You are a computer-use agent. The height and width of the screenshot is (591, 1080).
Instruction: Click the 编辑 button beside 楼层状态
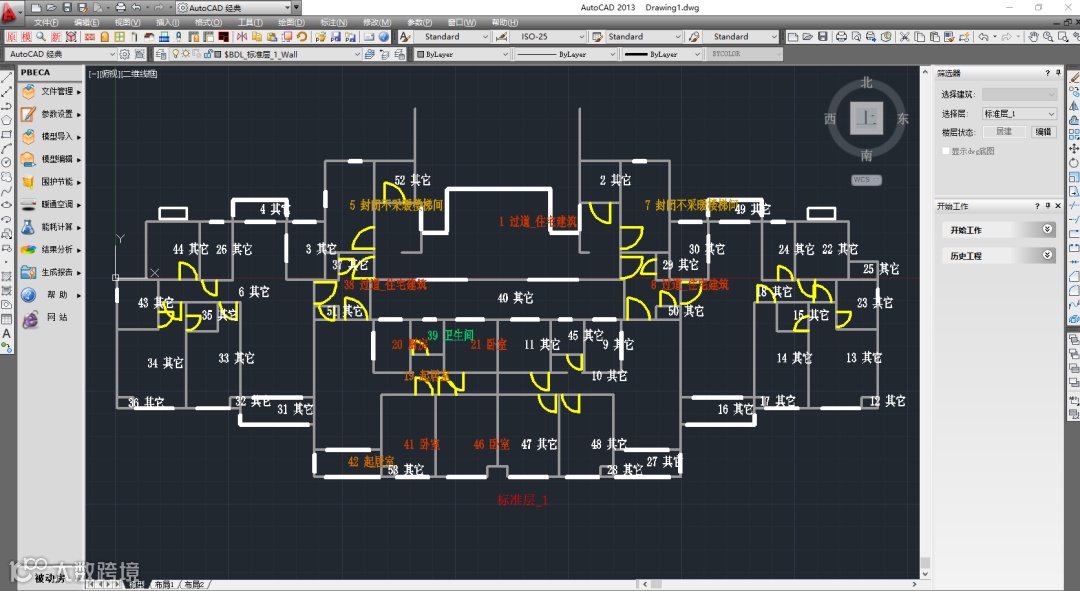(x=1043, y=132)
